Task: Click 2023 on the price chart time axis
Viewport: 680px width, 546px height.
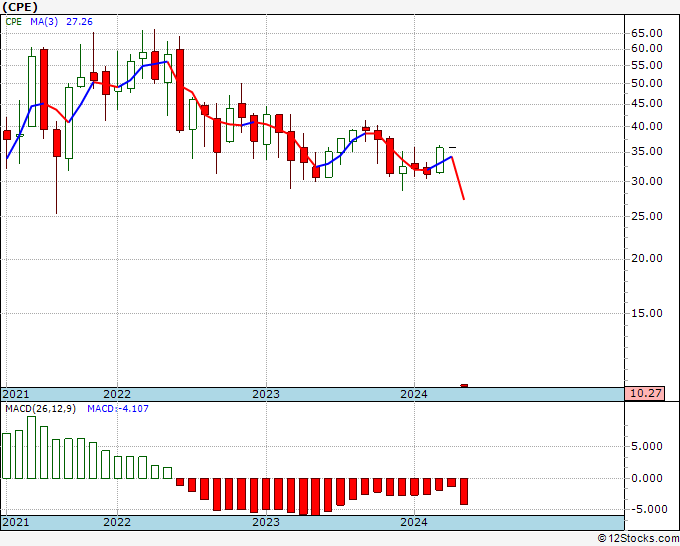Action: (266, 394)
